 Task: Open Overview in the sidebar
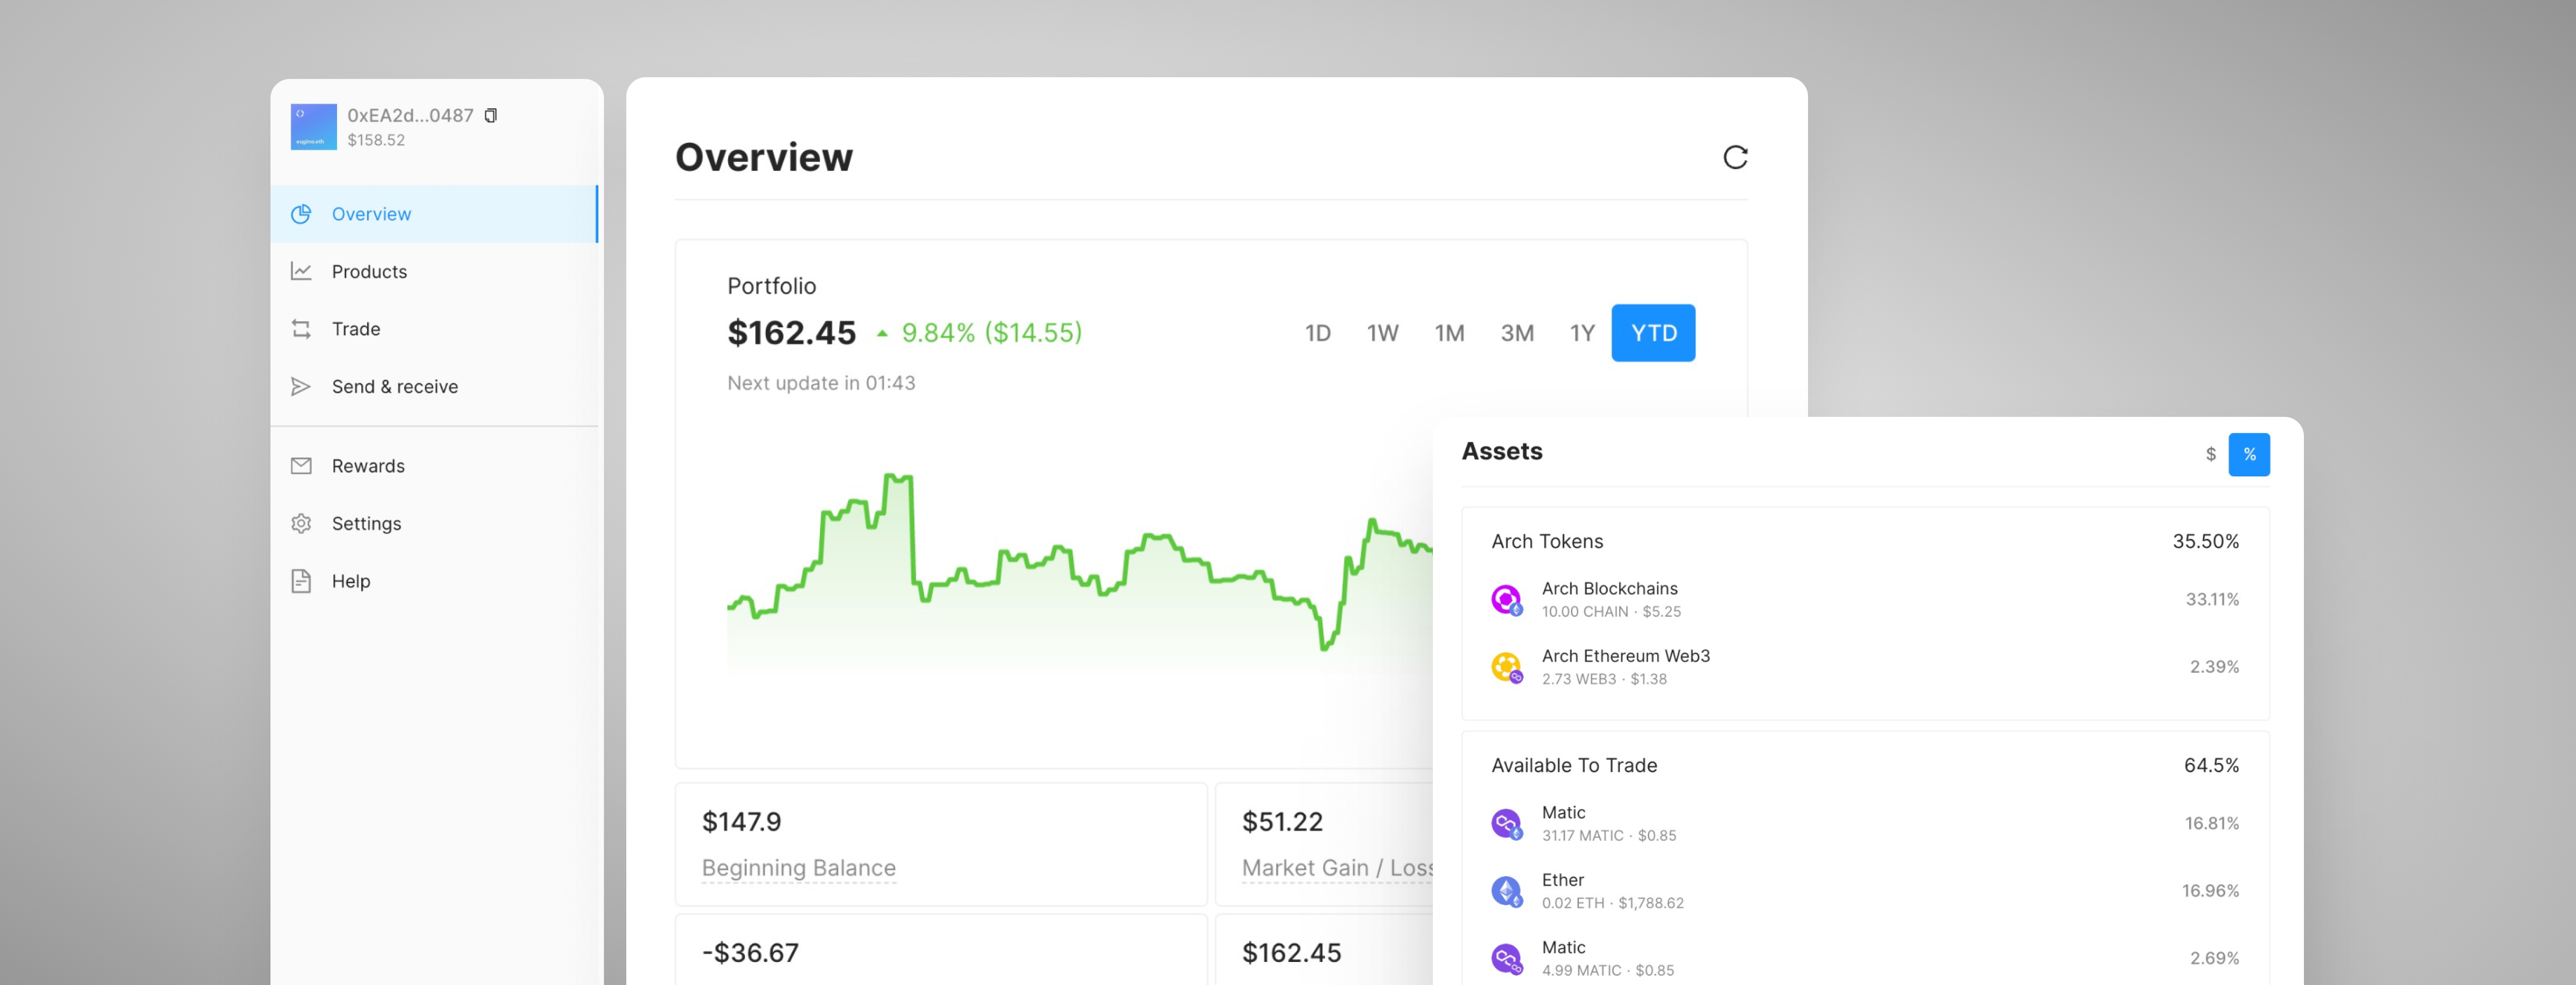[371, 214]
